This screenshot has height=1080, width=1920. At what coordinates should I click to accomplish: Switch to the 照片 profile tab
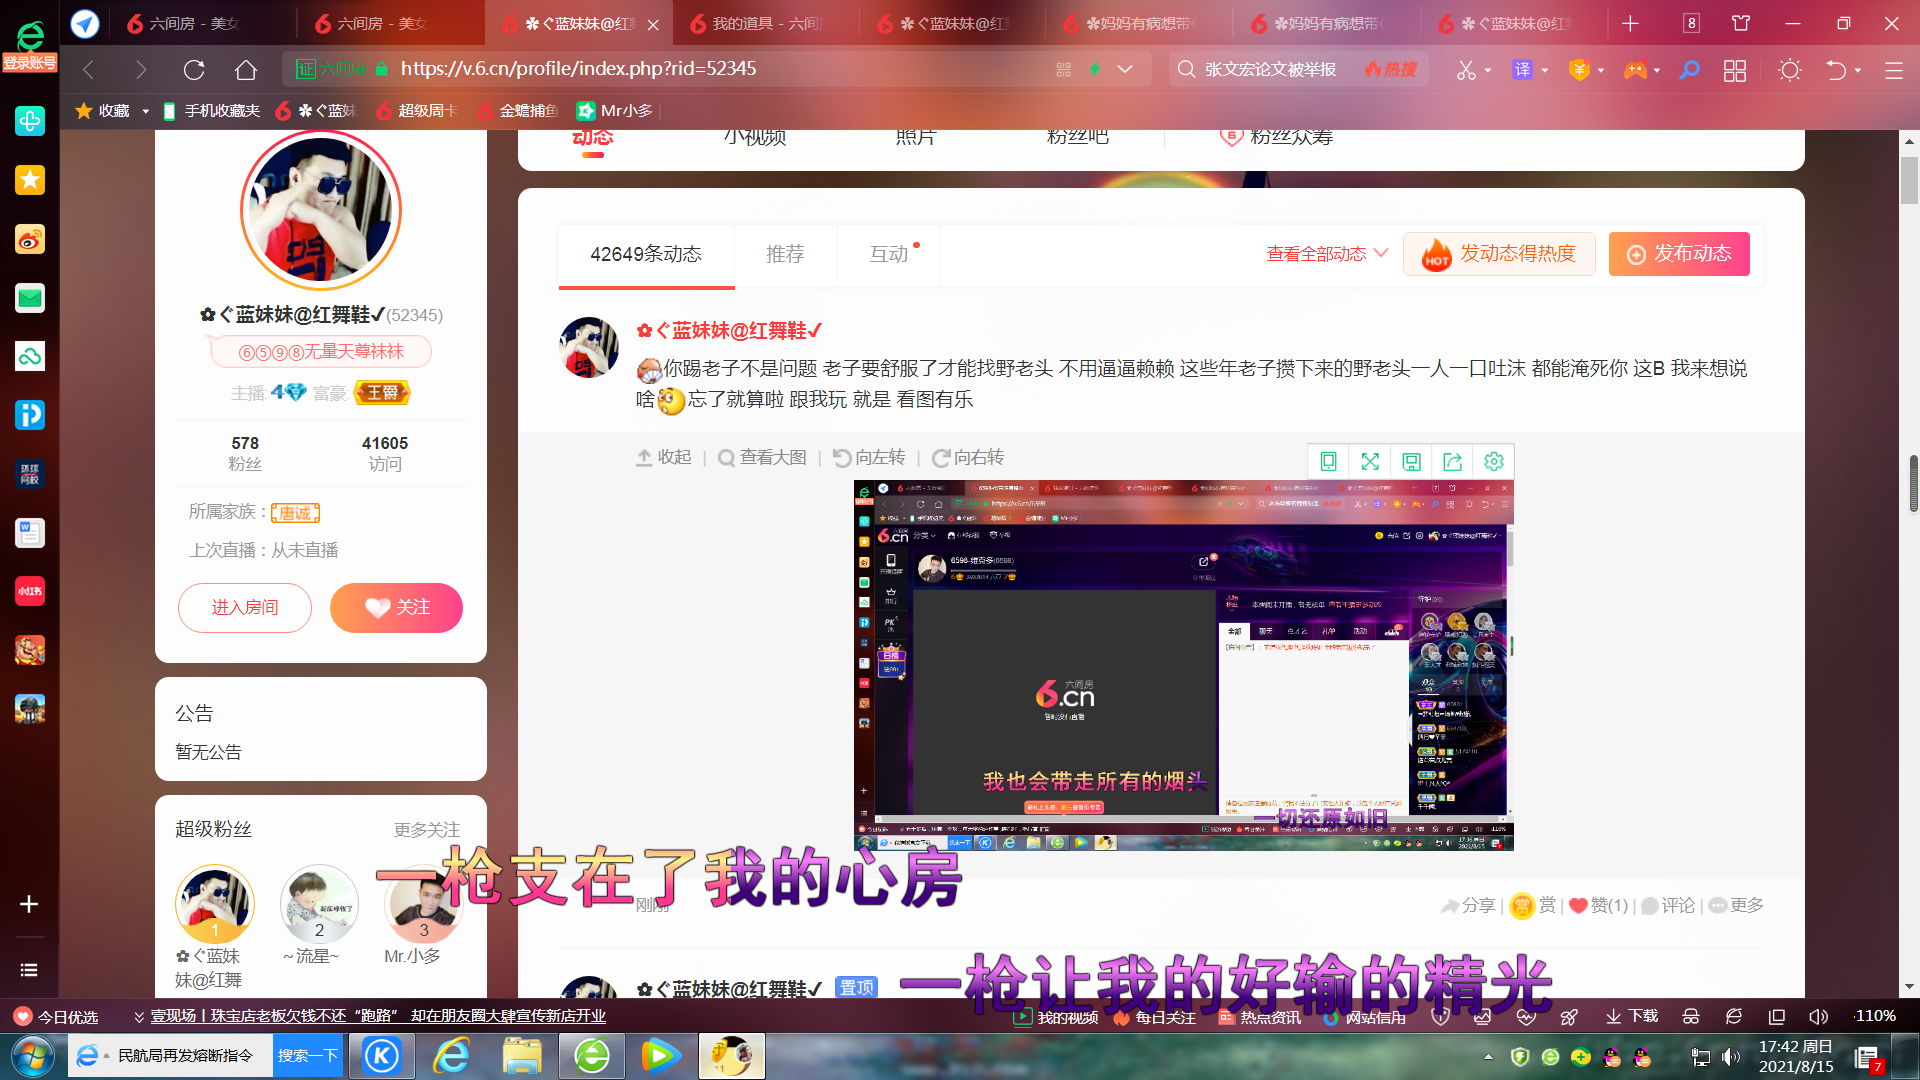coord(916,137)
